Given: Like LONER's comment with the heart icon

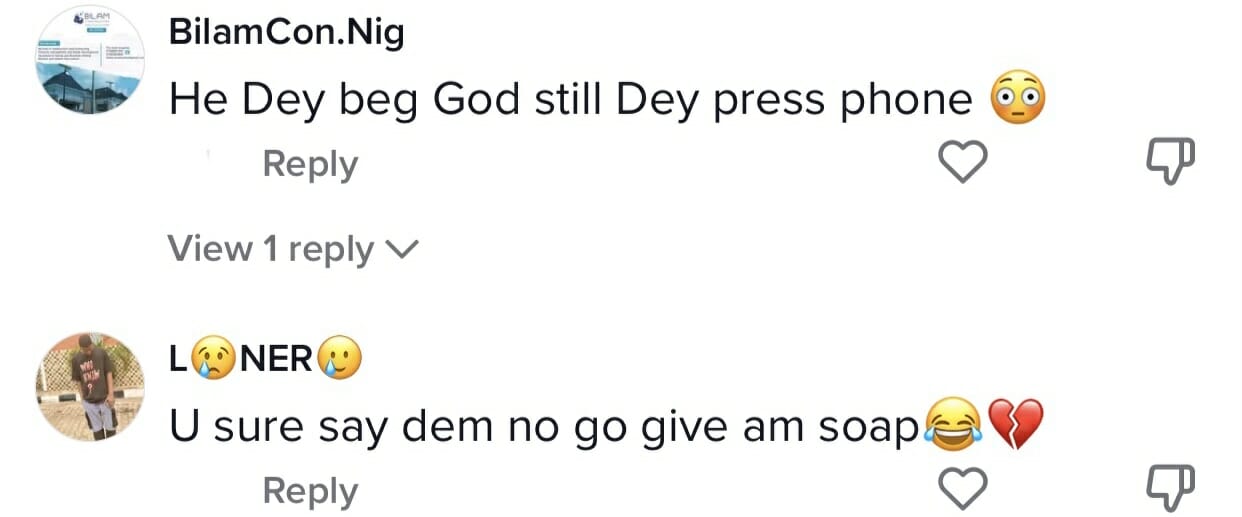Looking at the screenshot, I should click(963, 489).
